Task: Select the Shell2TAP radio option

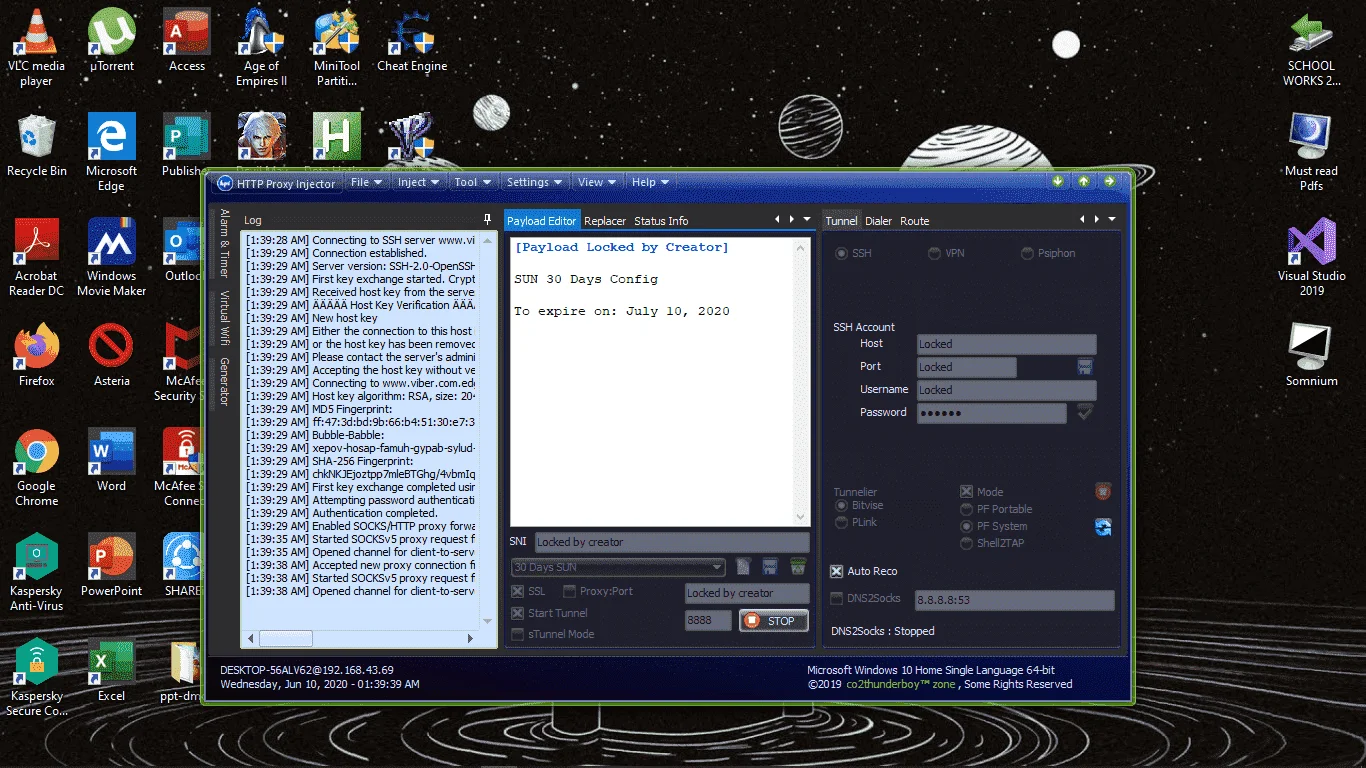Action: [966, 543]
